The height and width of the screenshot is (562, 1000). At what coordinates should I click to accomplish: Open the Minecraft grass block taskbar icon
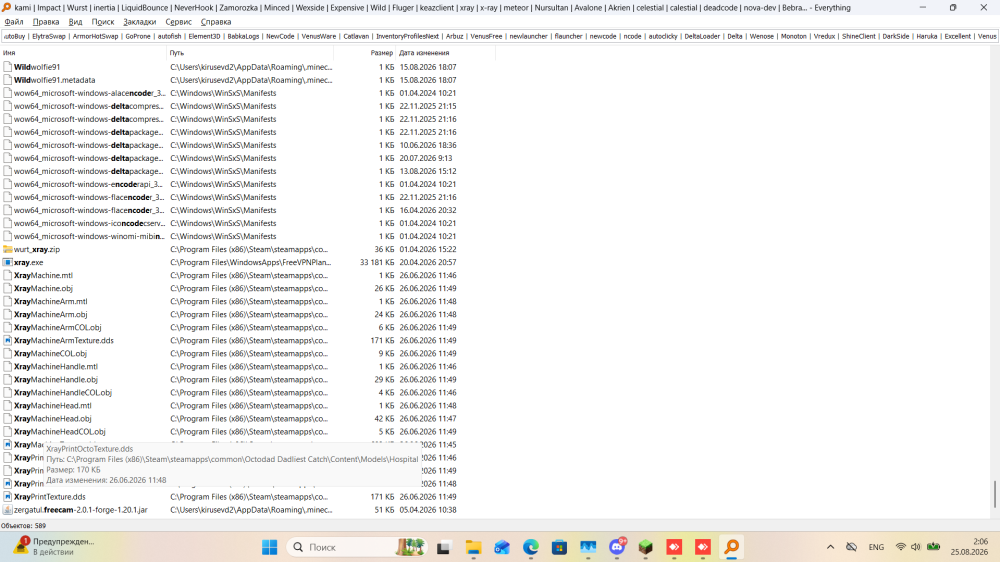pyautogui.click(x=645, y=547)
